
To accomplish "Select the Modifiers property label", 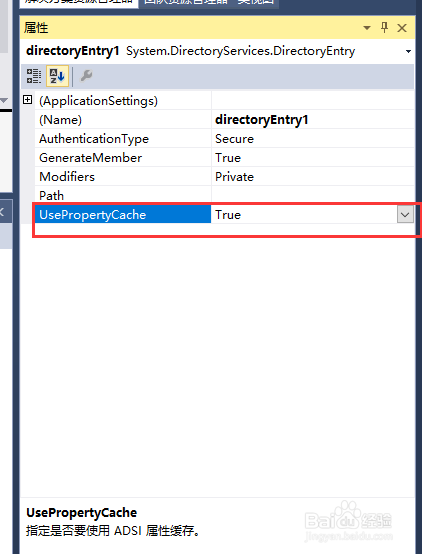I will point(67,177).
